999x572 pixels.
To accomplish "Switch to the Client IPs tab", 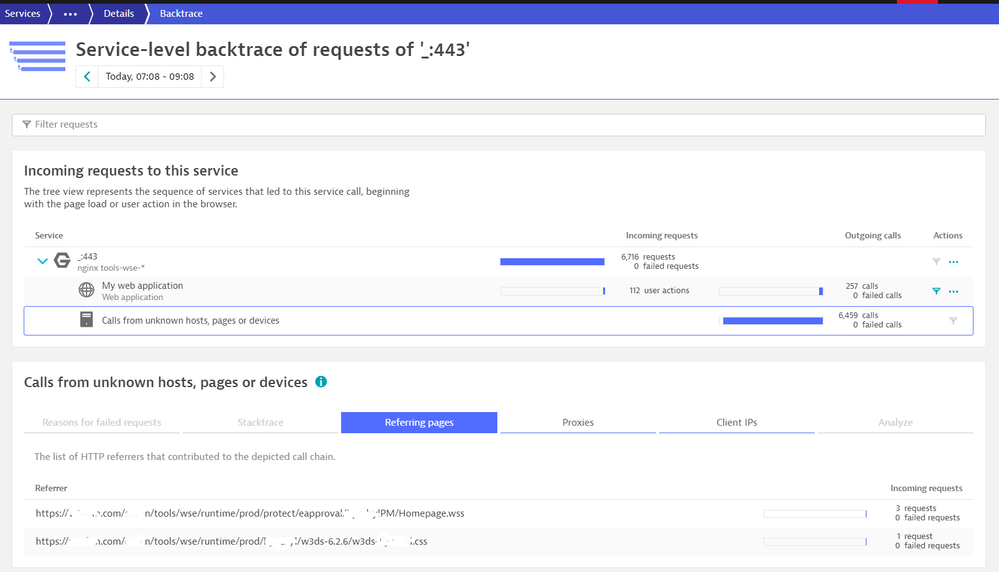I will [736, 423].
